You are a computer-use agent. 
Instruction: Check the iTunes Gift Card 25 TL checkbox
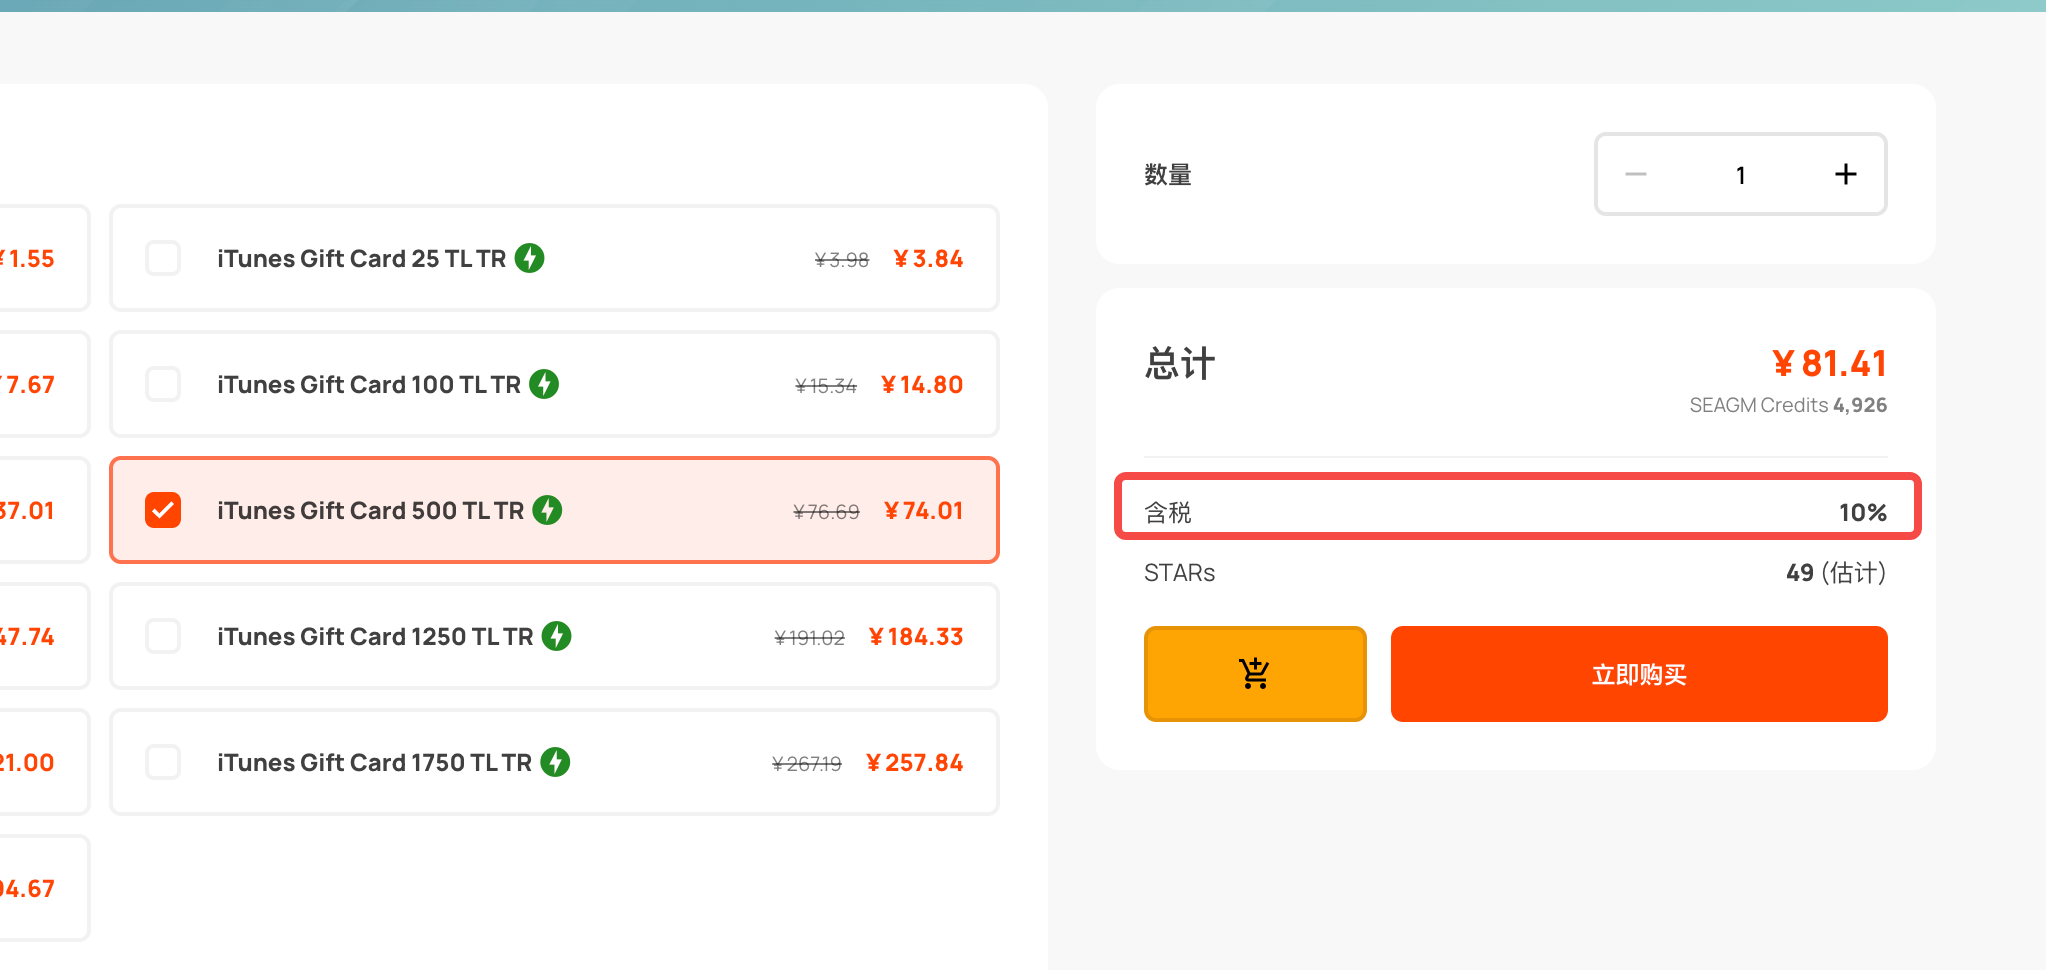163,258
